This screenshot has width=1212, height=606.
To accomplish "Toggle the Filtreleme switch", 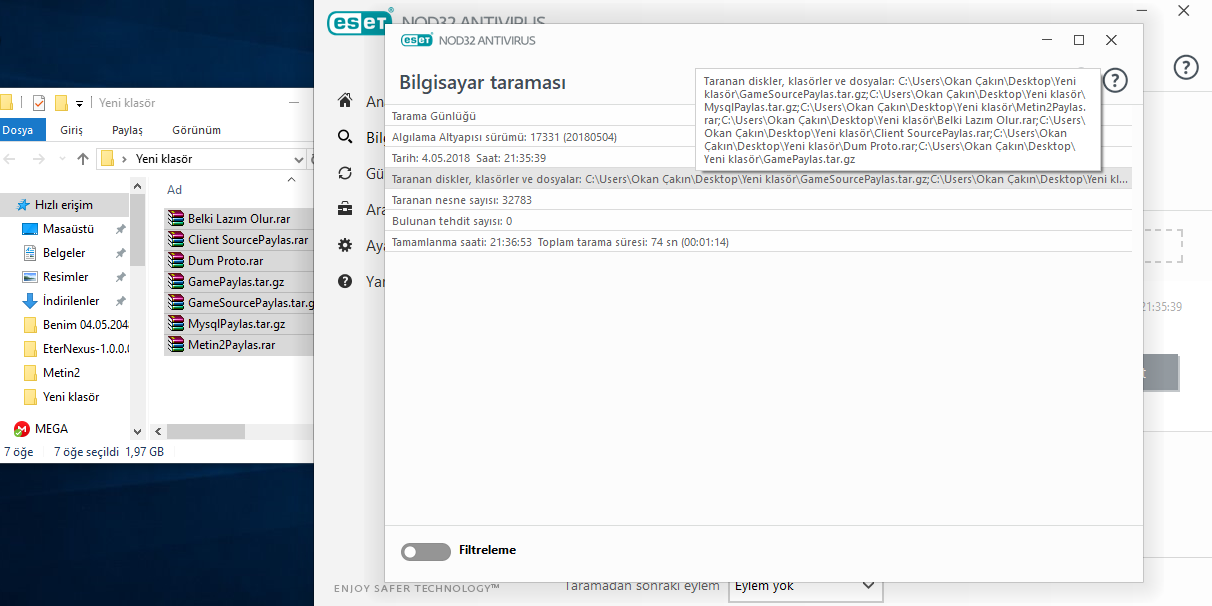I will point(425,552).
